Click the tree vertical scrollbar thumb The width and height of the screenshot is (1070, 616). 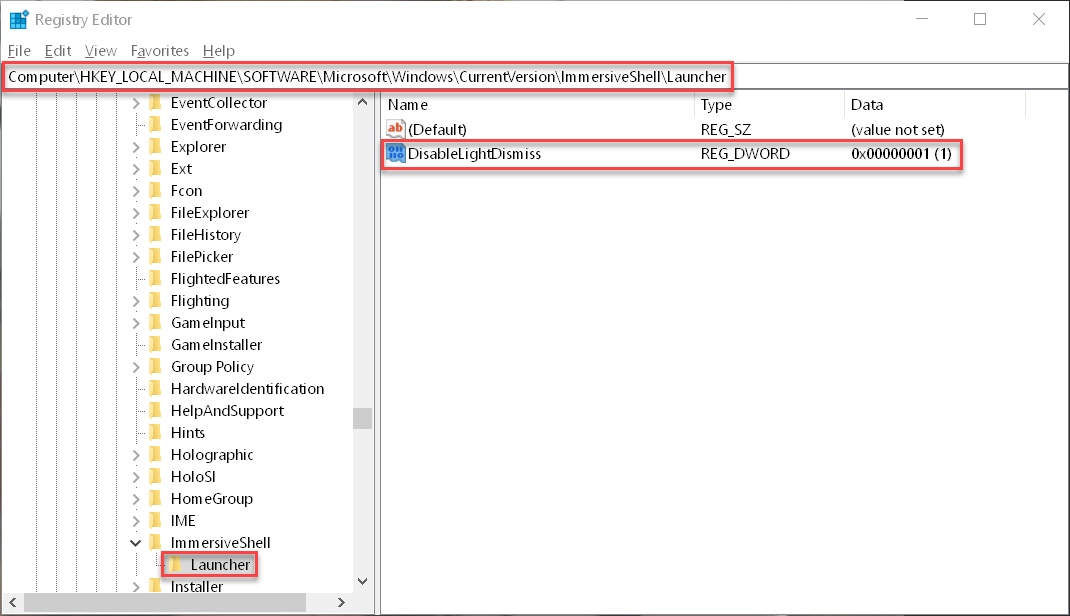click(x=362, y=418)
